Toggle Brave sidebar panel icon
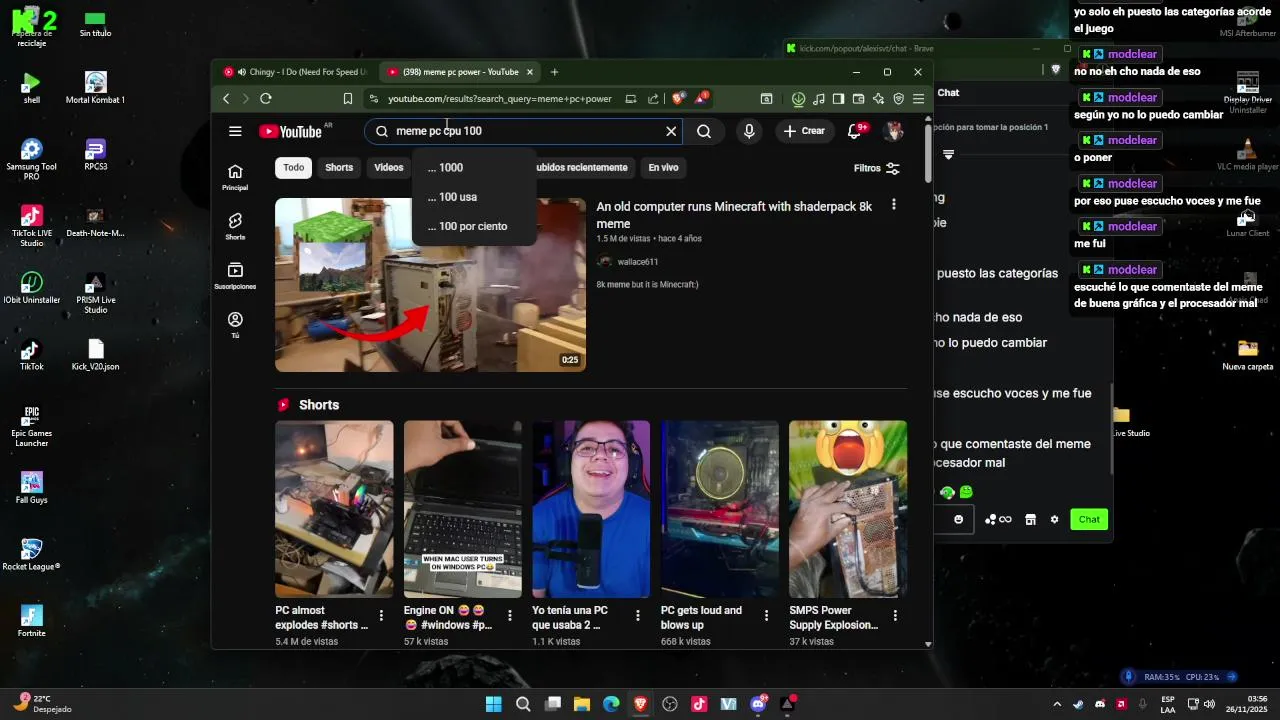Viewport: 1280px width, 720px height. point(838,99)
